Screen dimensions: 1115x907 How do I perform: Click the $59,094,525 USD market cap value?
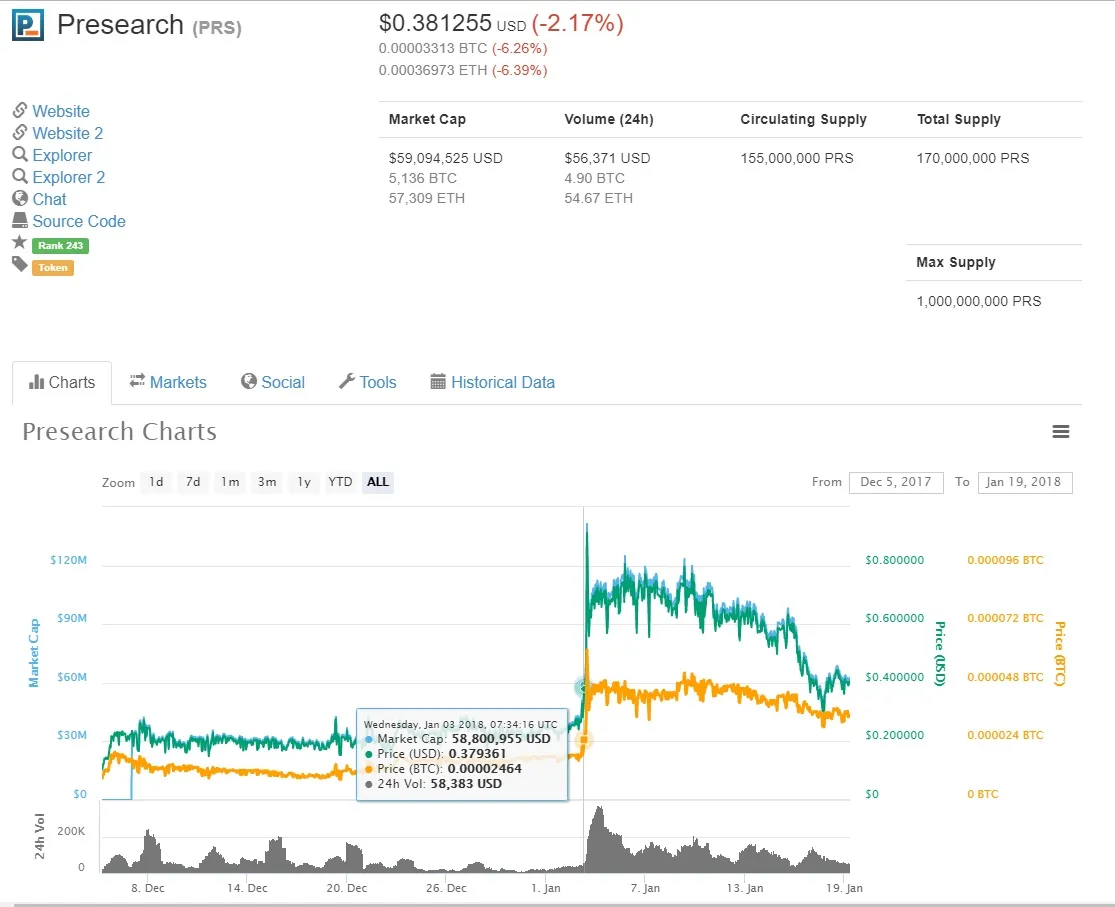pyautogui.click(x=446, y=158)
